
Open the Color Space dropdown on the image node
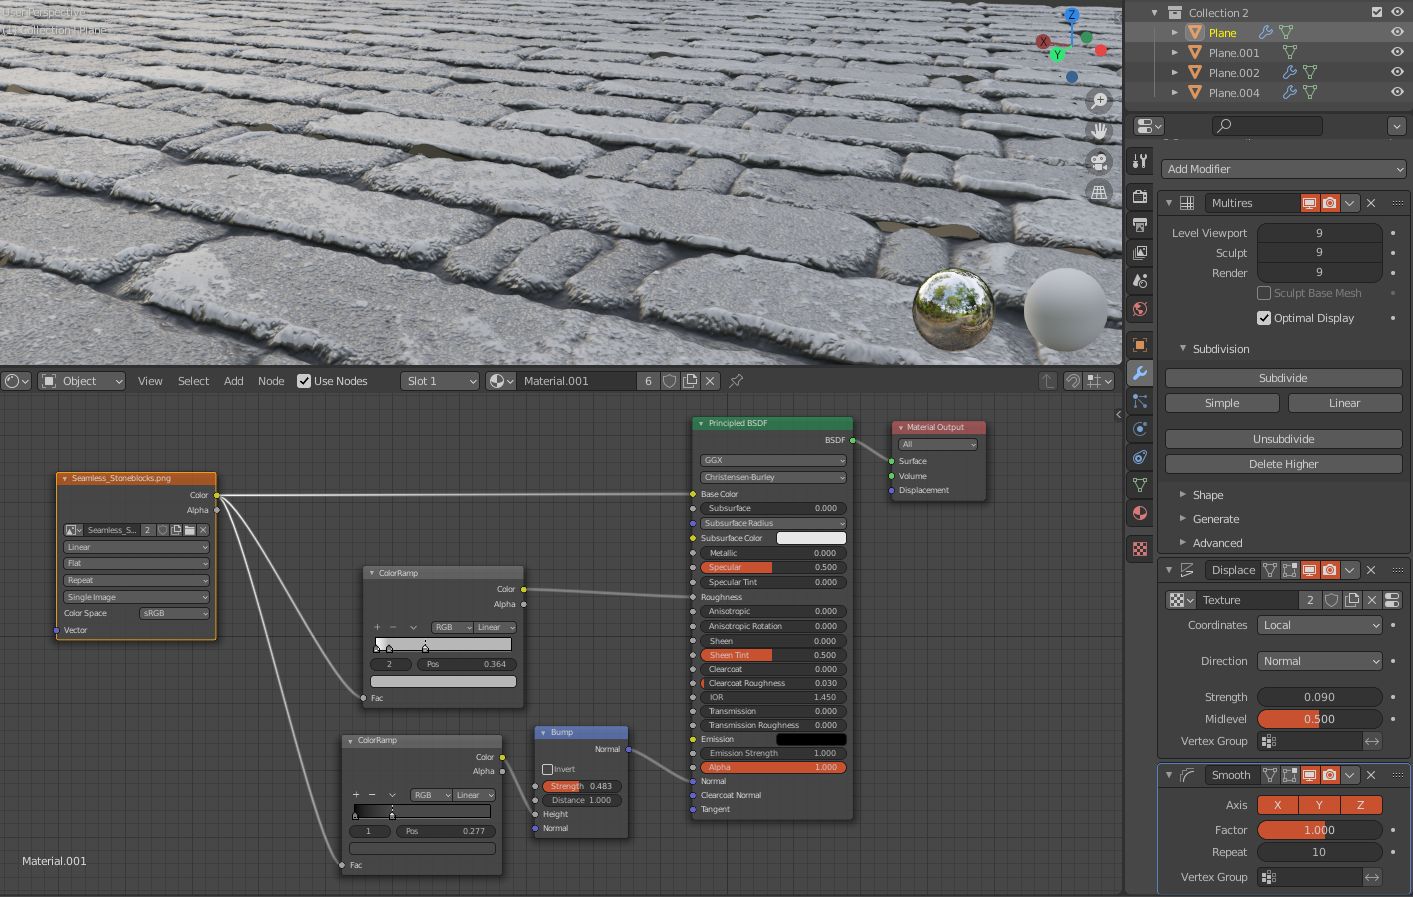174,612
